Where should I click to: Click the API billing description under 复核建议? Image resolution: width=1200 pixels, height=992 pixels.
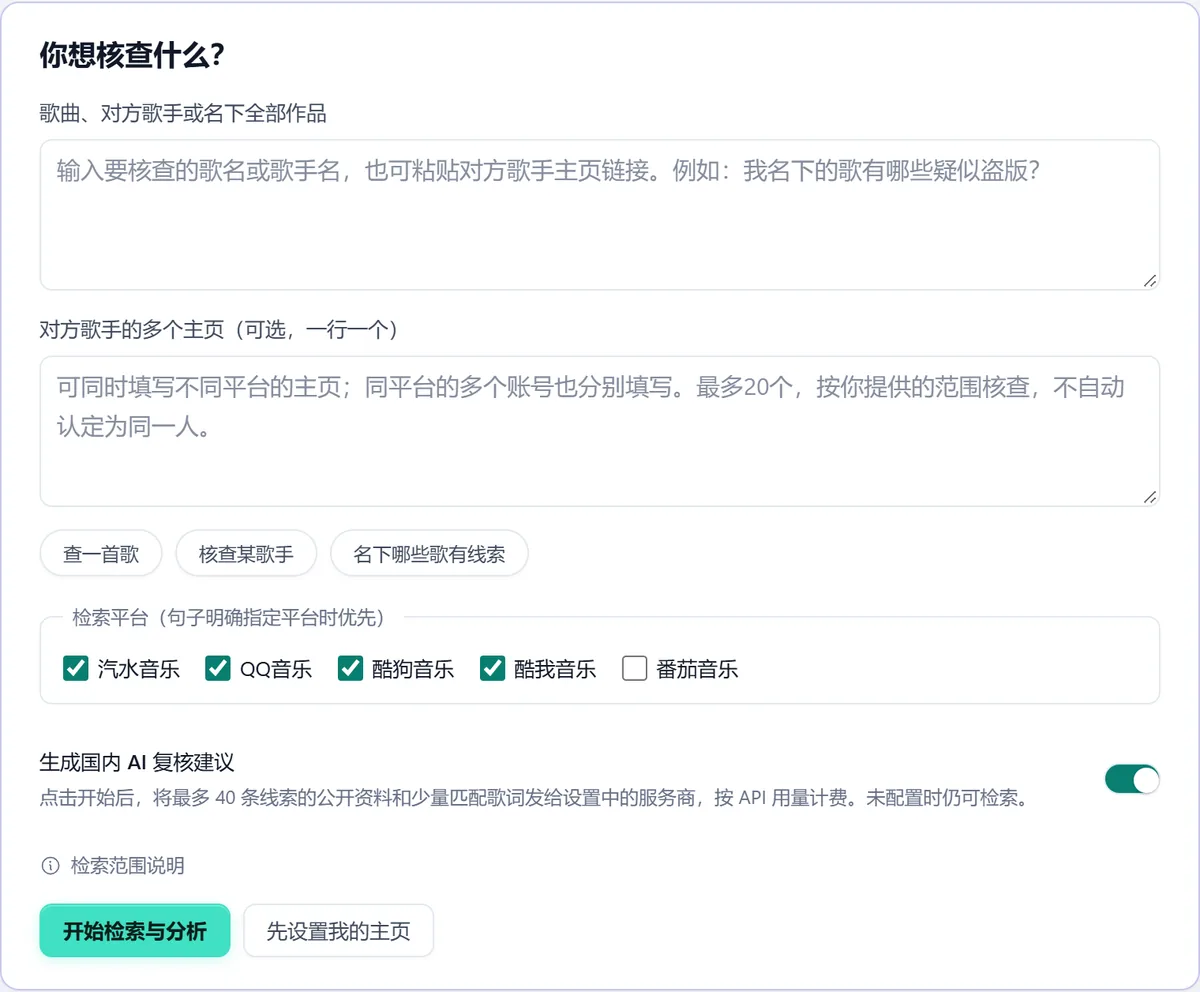[534, 799]
